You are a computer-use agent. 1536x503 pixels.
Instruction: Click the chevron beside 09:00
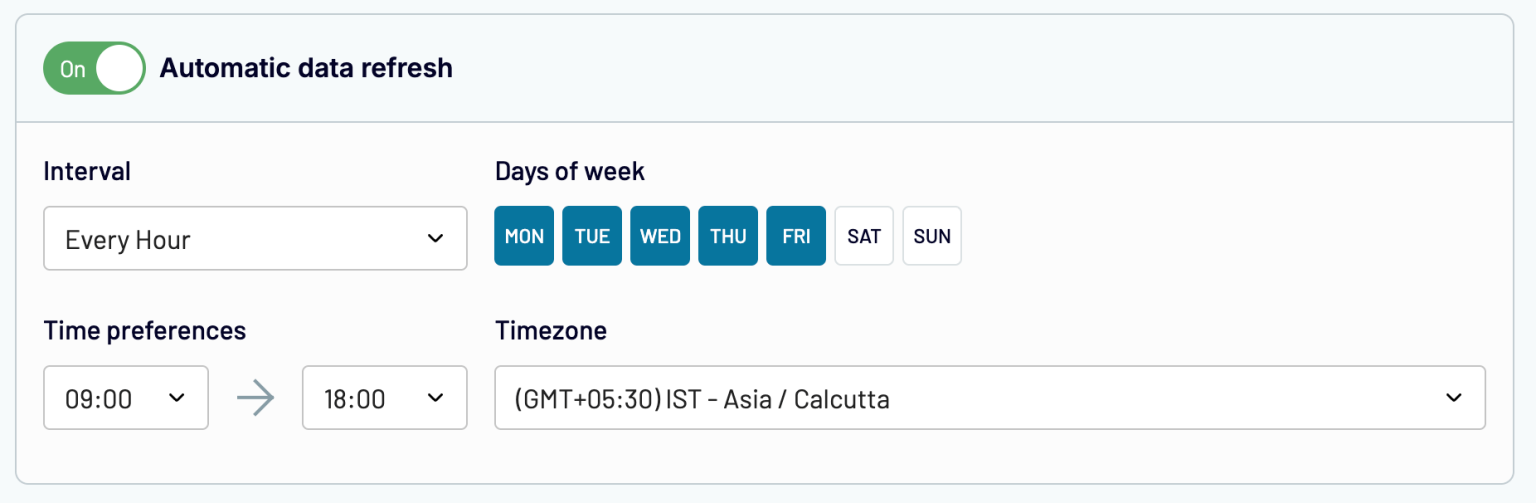click(177, 398)
